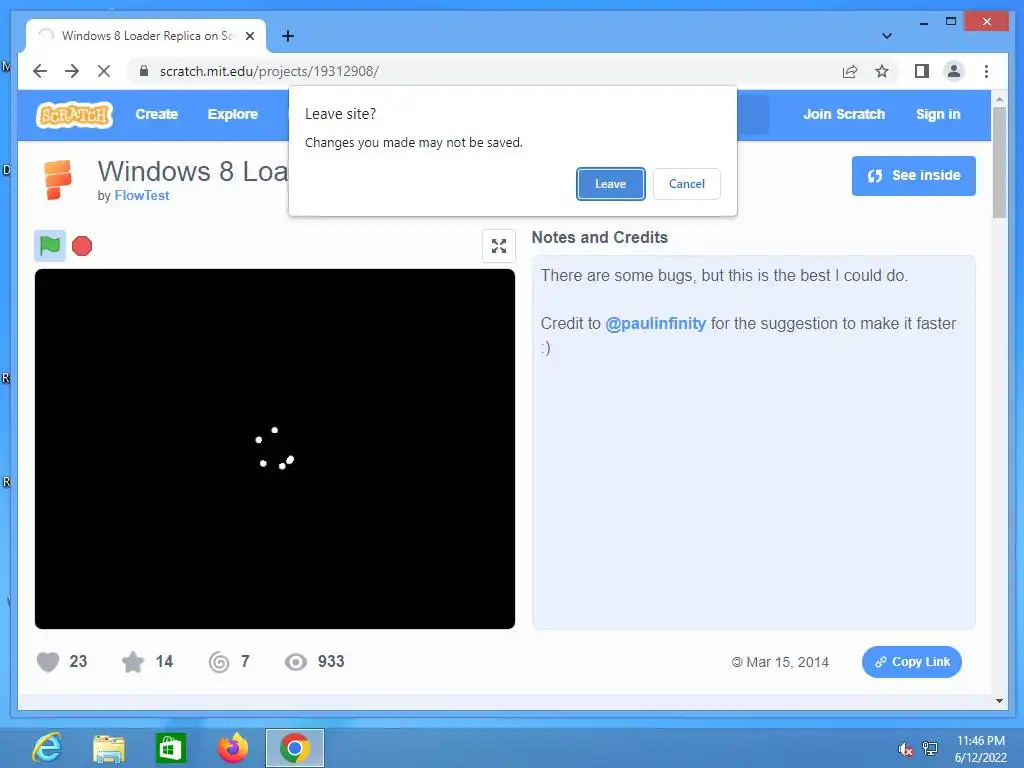This screenshot has height=768, width=1024.
Task: Open the FlowTest author profile link
Action: click(x=142, y=195)
